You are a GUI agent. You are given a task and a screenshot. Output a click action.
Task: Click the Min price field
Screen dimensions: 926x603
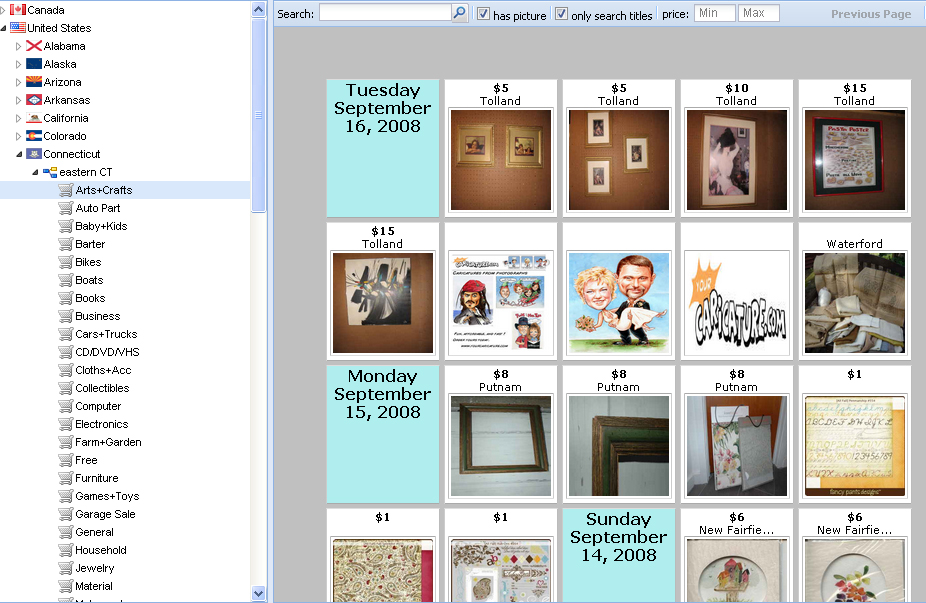point(714,13)
